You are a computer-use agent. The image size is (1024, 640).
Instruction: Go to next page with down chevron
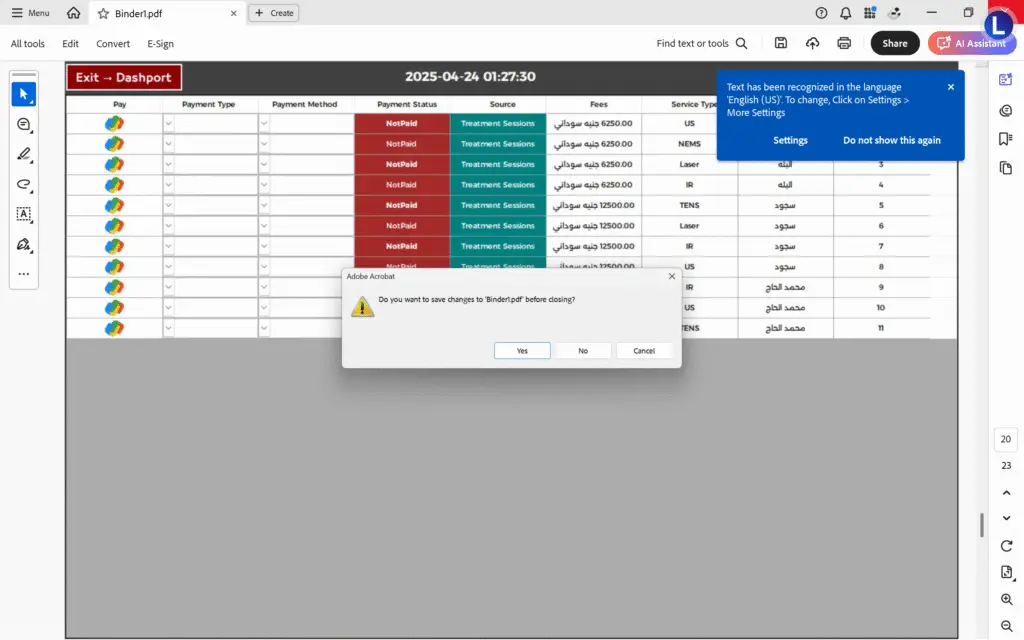pos(1006,519)
